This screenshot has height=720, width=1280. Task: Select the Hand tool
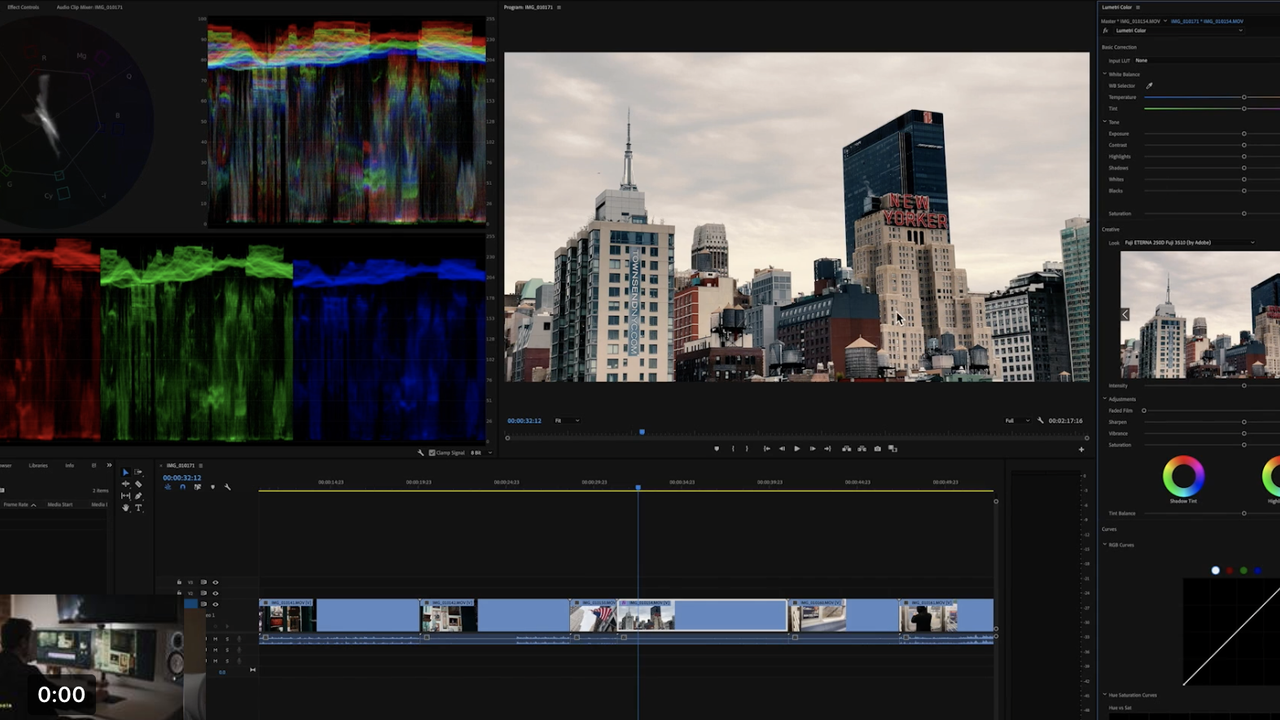coord(125,507)
